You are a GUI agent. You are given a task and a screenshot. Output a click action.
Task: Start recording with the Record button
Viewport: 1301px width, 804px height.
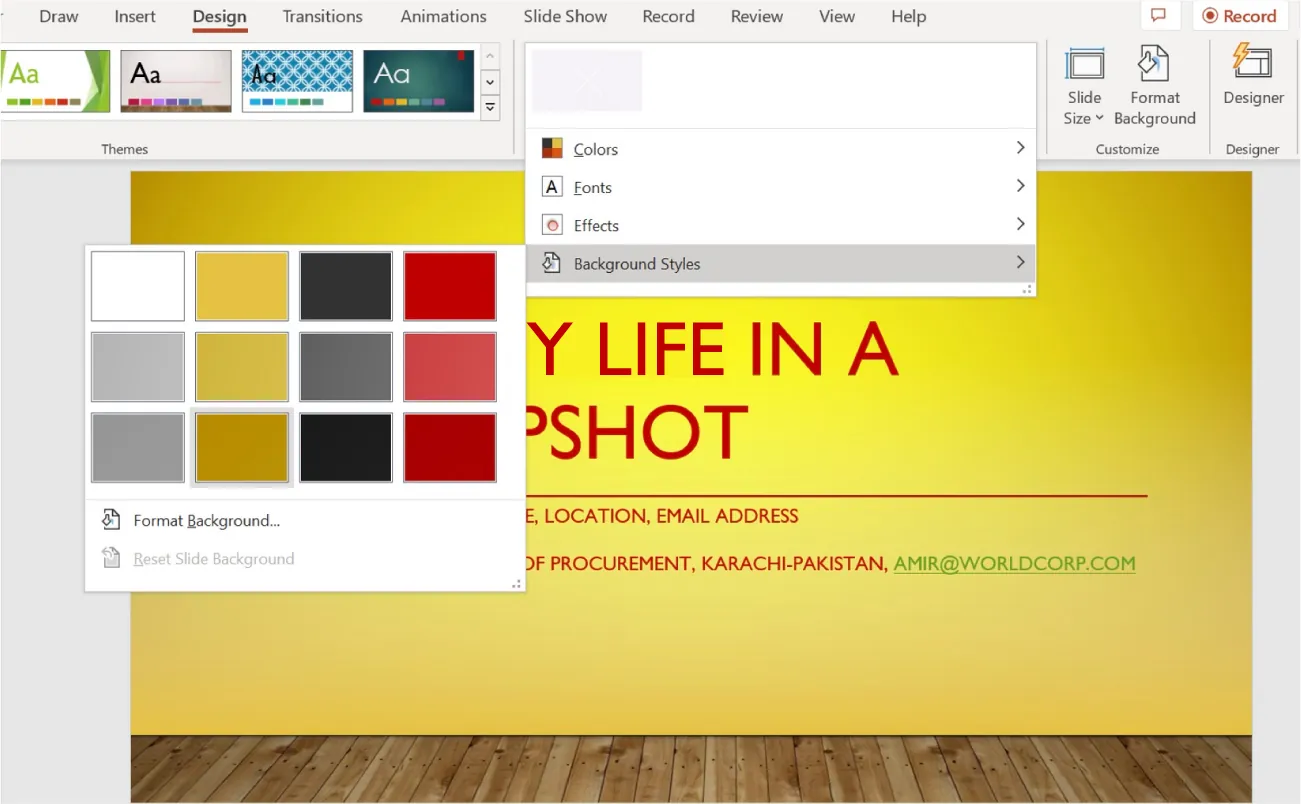tap(1239, 16)
